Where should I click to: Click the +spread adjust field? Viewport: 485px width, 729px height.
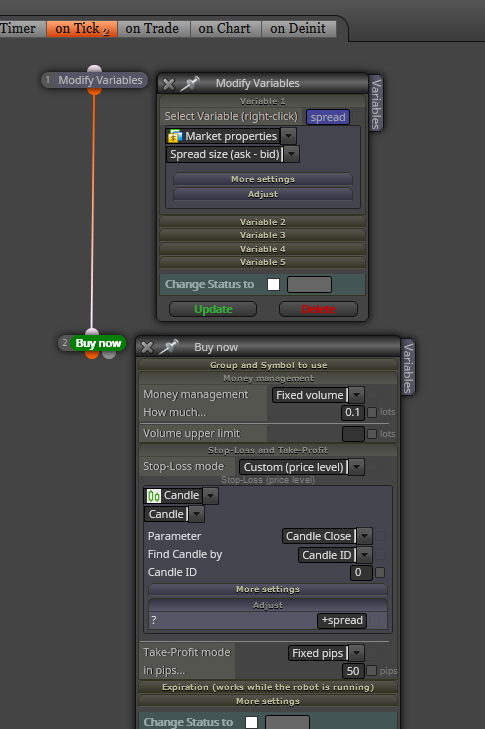pos(342,621)
